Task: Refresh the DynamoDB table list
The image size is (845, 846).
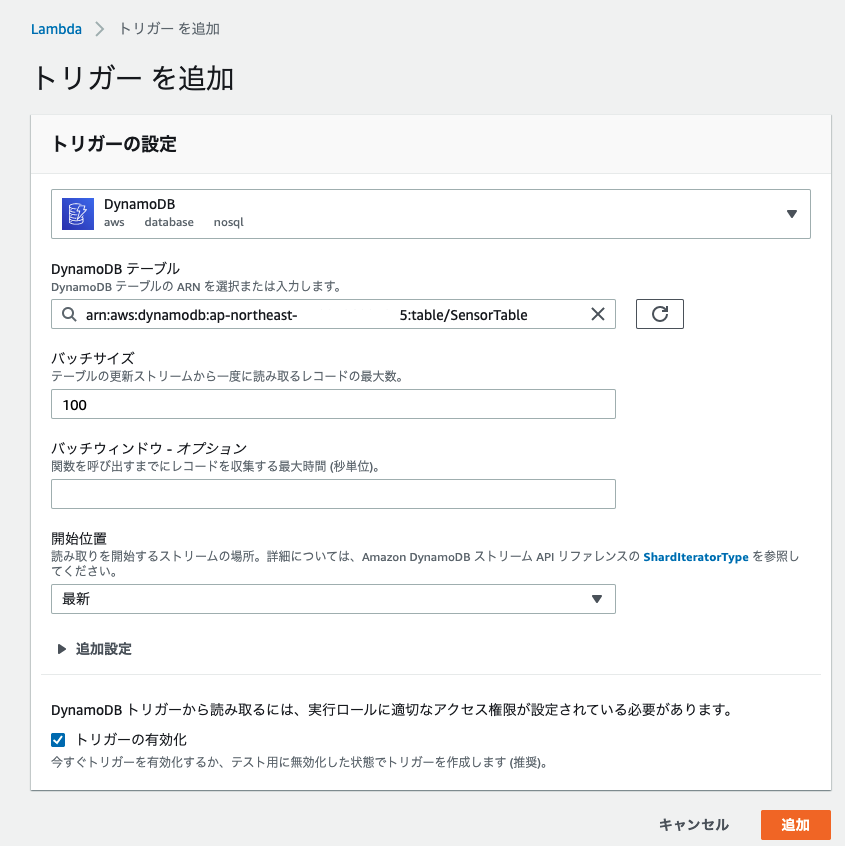Action: click(x=659, y=314)
